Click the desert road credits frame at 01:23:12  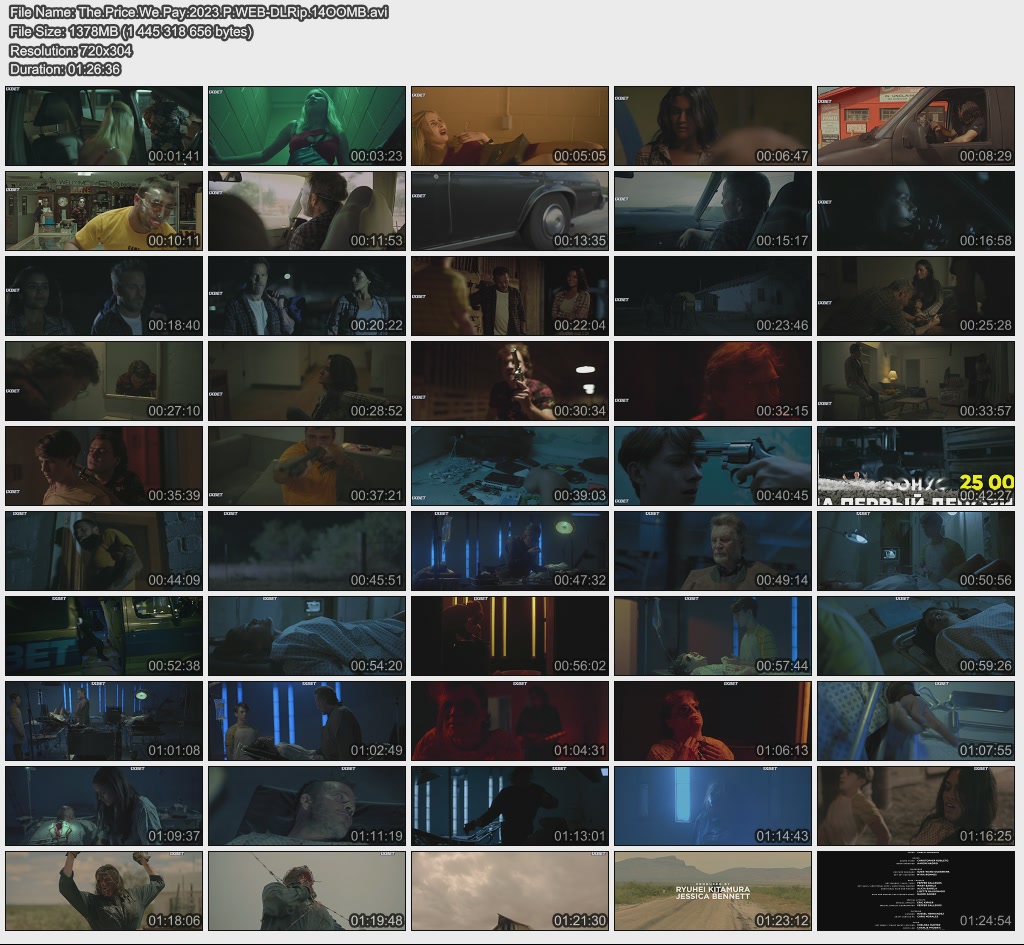[712, 891]
